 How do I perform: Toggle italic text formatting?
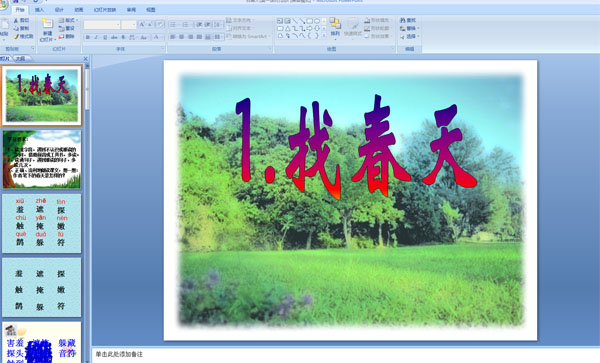96,37
